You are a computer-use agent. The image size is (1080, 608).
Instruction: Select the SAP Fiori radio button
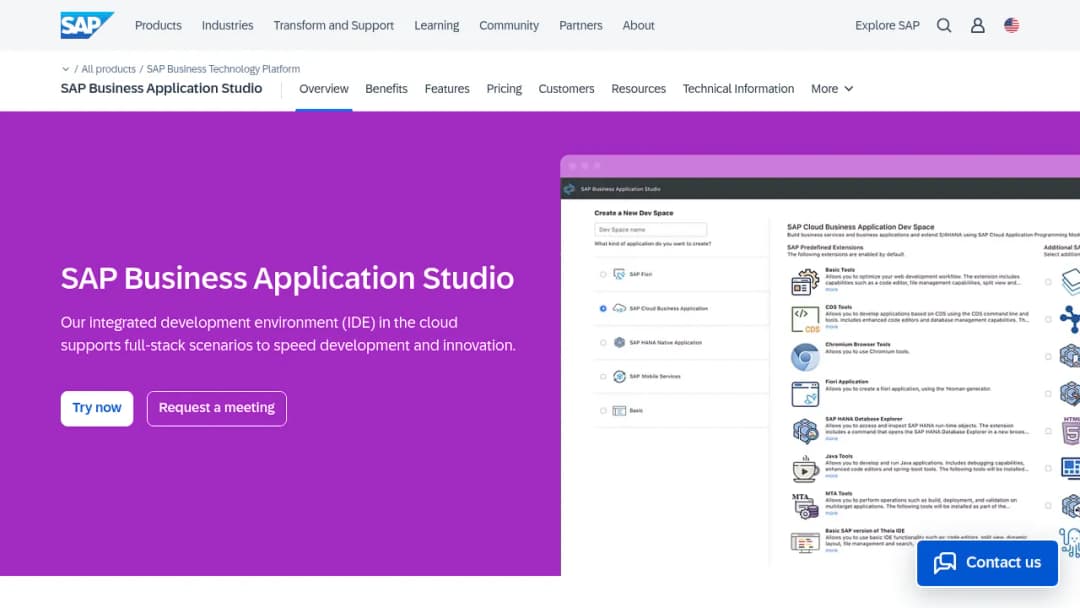point(603,274)
